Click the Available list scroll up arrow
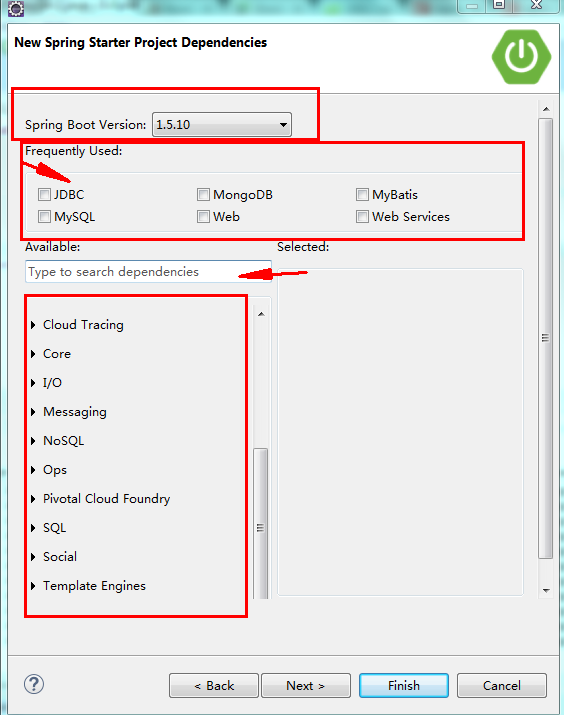The width and height of the screenshot is (564, 715). click(261, 314)
